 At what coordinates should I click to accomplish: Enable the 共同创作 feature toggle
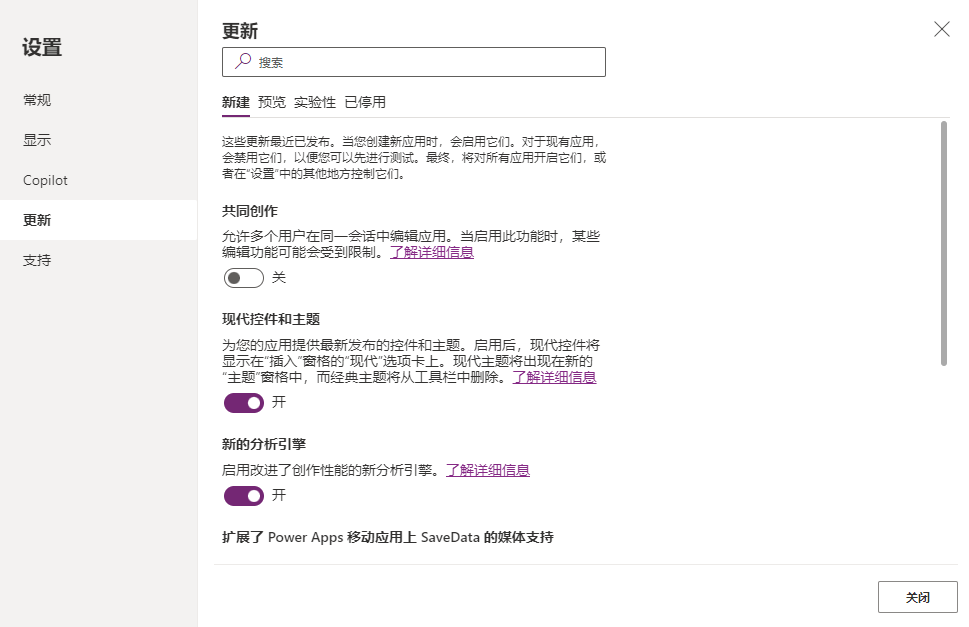pyautogui.click(x=243, y=278)
